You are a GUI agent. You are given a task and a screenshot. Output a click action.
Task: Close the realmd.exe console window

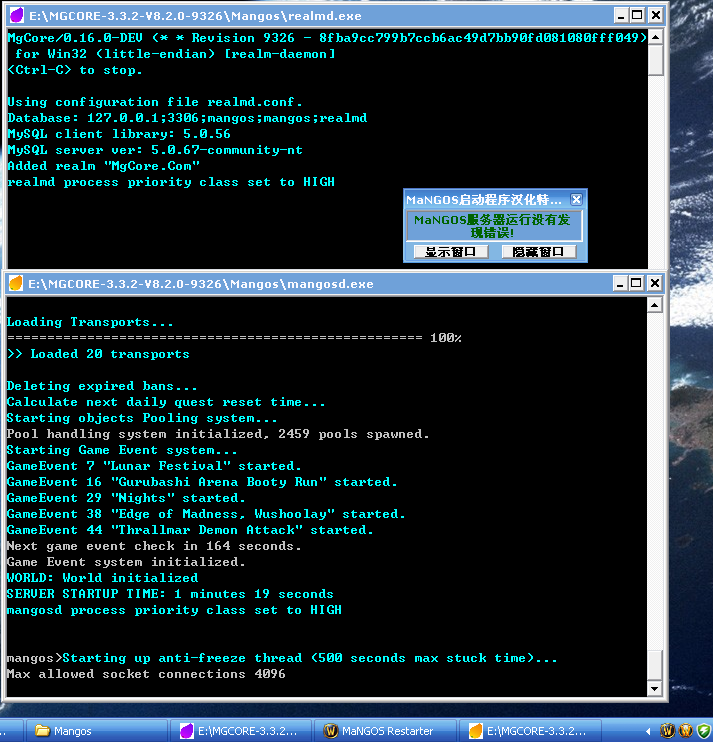[x=655, y=16]
